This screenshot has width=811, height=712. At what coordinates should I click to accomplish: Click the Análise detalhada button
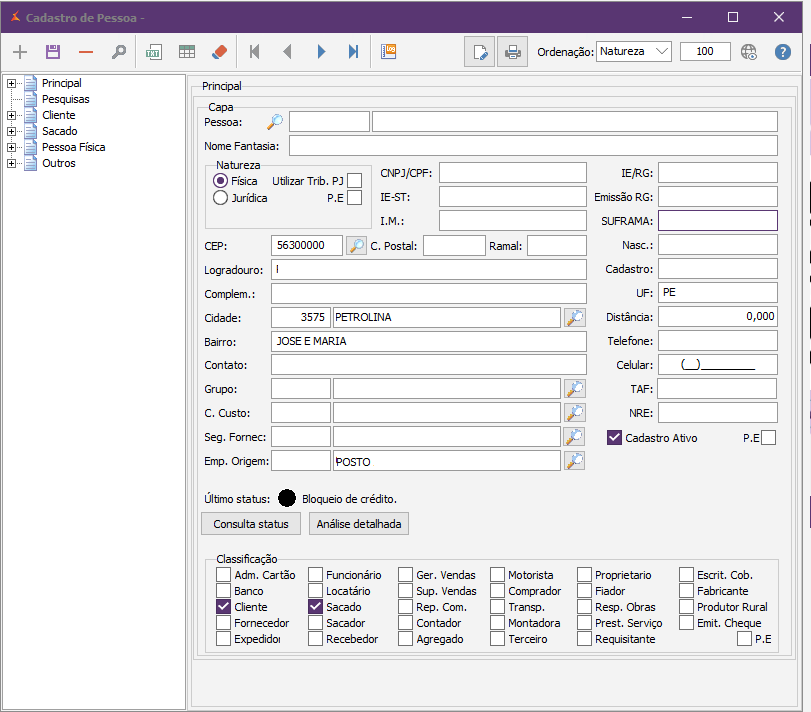click(x=359, y=524)
